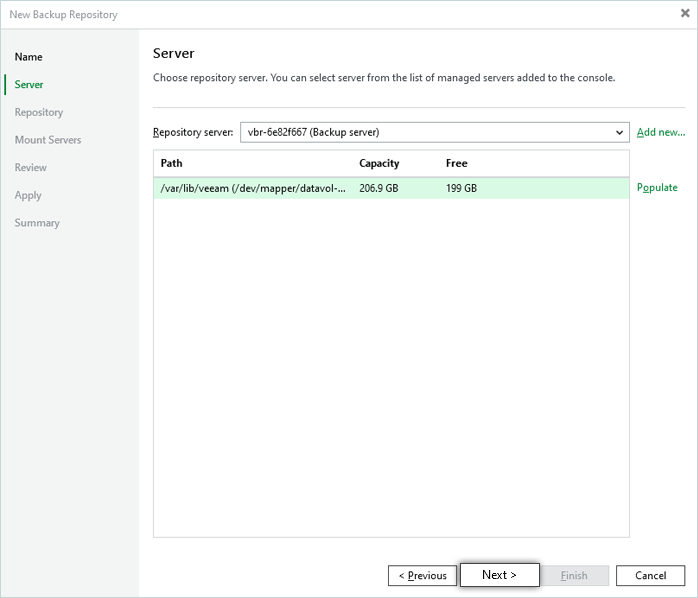Select the Server step in sidebar
This screenshot has height=598, width=698.
[29, 85]
